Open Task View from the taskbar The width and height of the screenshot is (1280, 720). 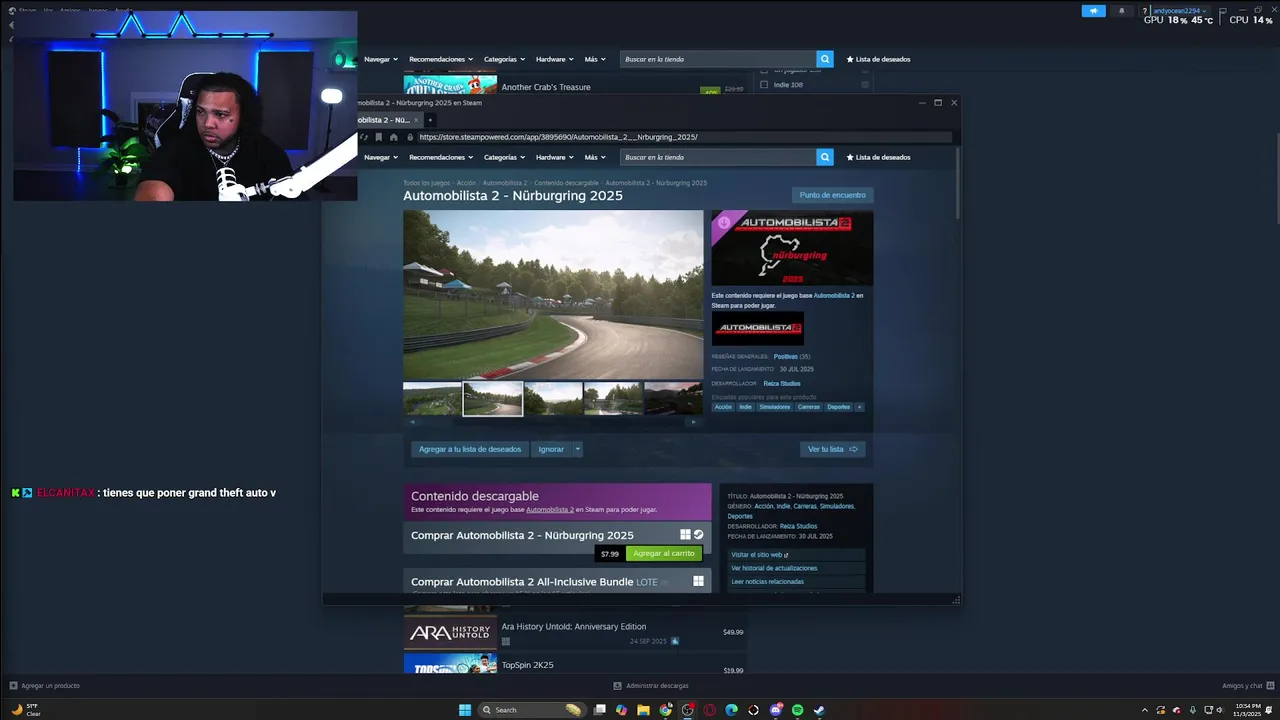point(599,710)
